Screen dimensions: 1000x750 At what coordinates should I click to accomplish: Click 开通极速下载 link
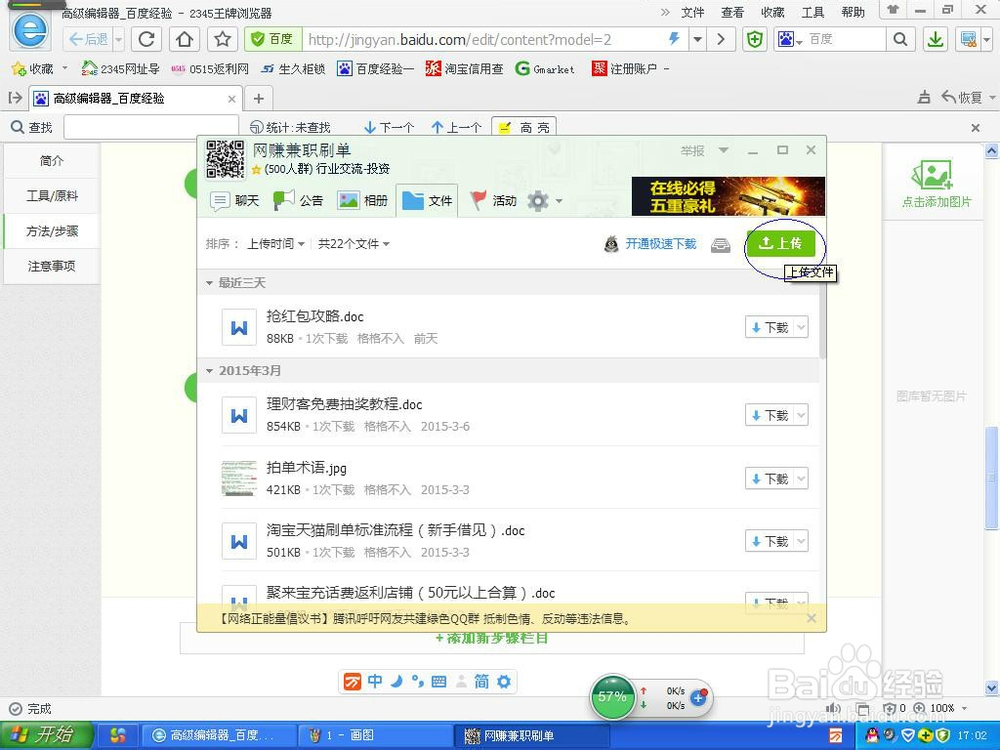click(x=661, y=244)
